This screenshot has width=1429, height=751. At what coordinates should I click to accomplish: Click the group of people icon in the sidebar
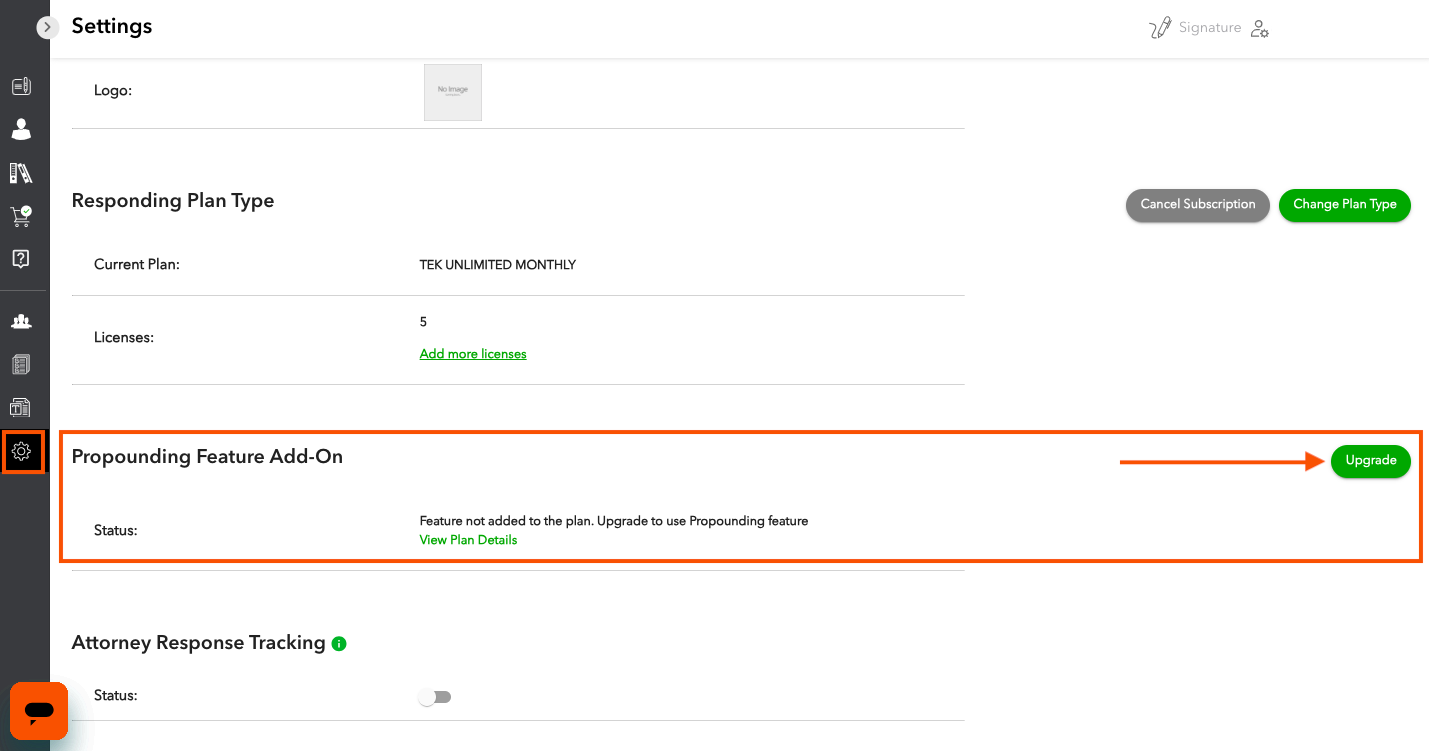[x=21, y=322]
